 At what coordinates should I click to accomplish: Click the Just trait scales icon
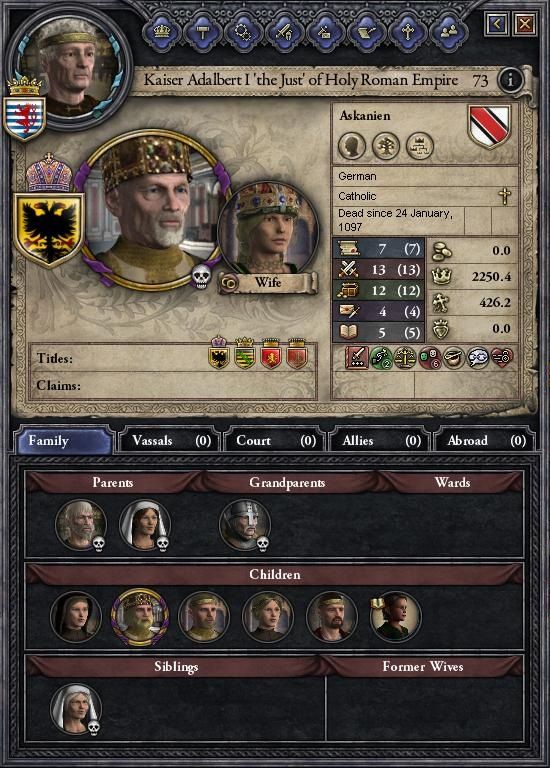pyautogui.click(x=406, y=358)
